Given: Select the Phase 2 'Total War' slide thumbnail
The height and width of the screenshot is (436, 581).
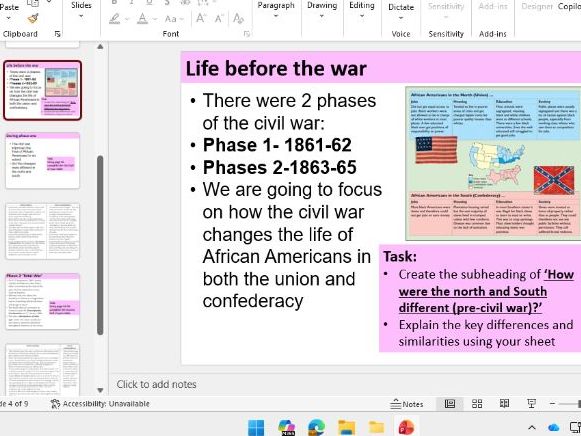Looking at the screenshot, I should pos(43,301).
